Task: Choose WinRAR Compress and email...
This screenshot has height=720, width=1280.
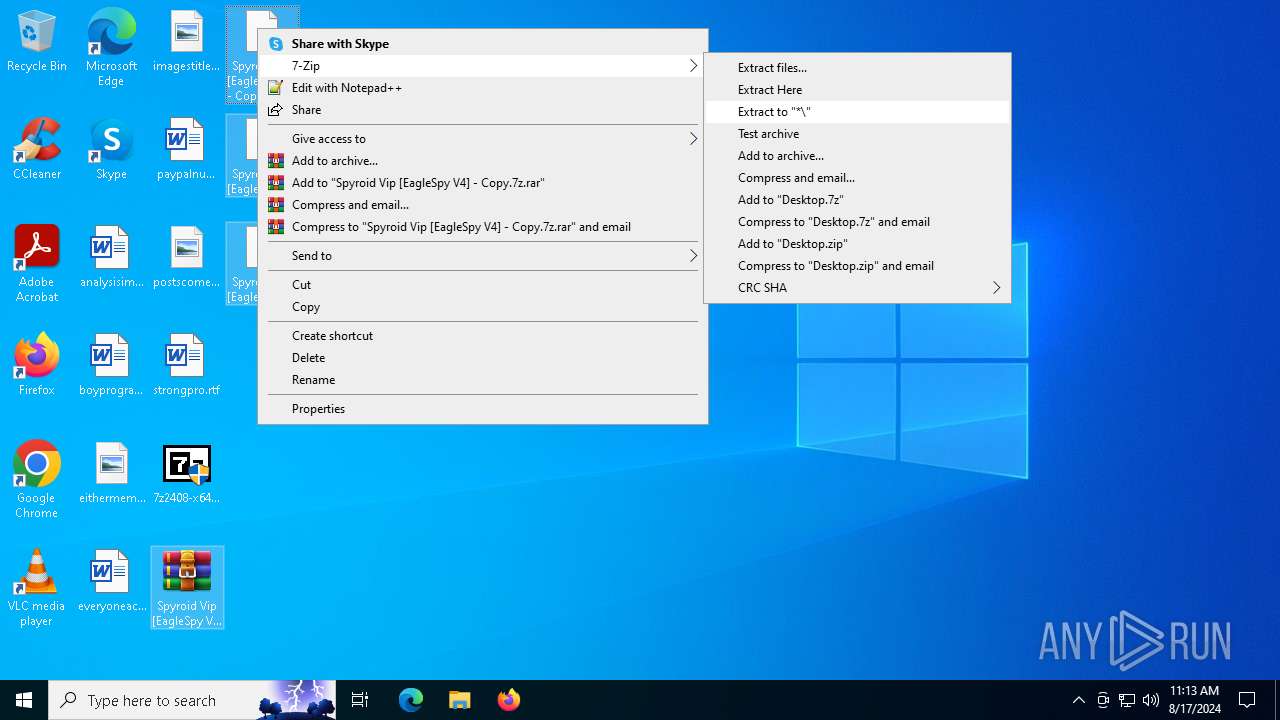Action: pos(483,205)
